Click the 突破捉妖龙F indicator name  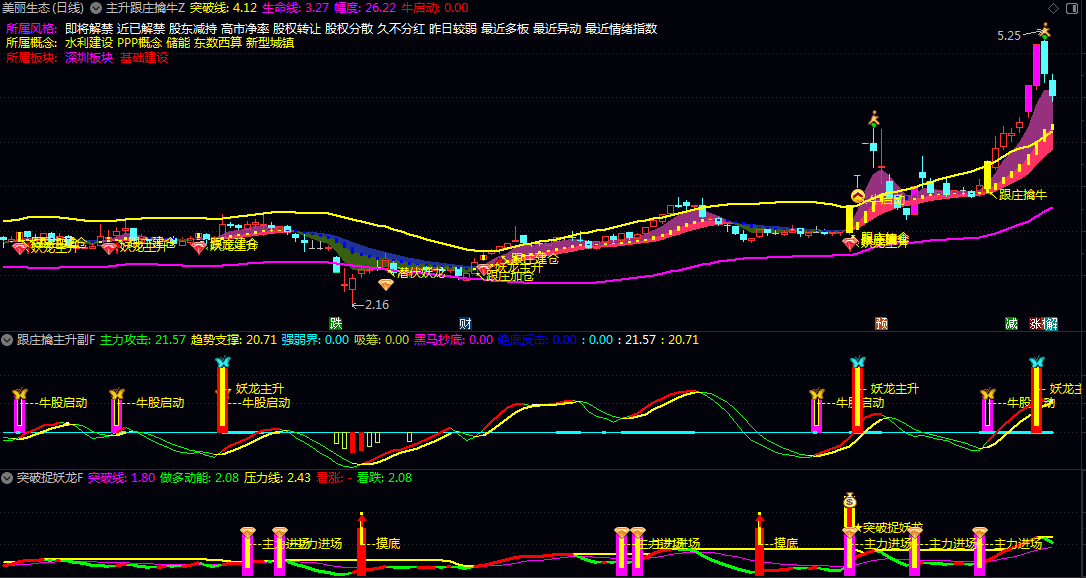pos(50,478)
